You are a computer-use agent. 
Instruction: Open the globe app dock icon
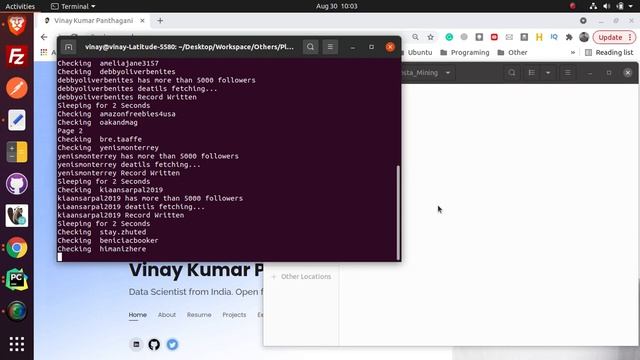[x=17, y=311]
